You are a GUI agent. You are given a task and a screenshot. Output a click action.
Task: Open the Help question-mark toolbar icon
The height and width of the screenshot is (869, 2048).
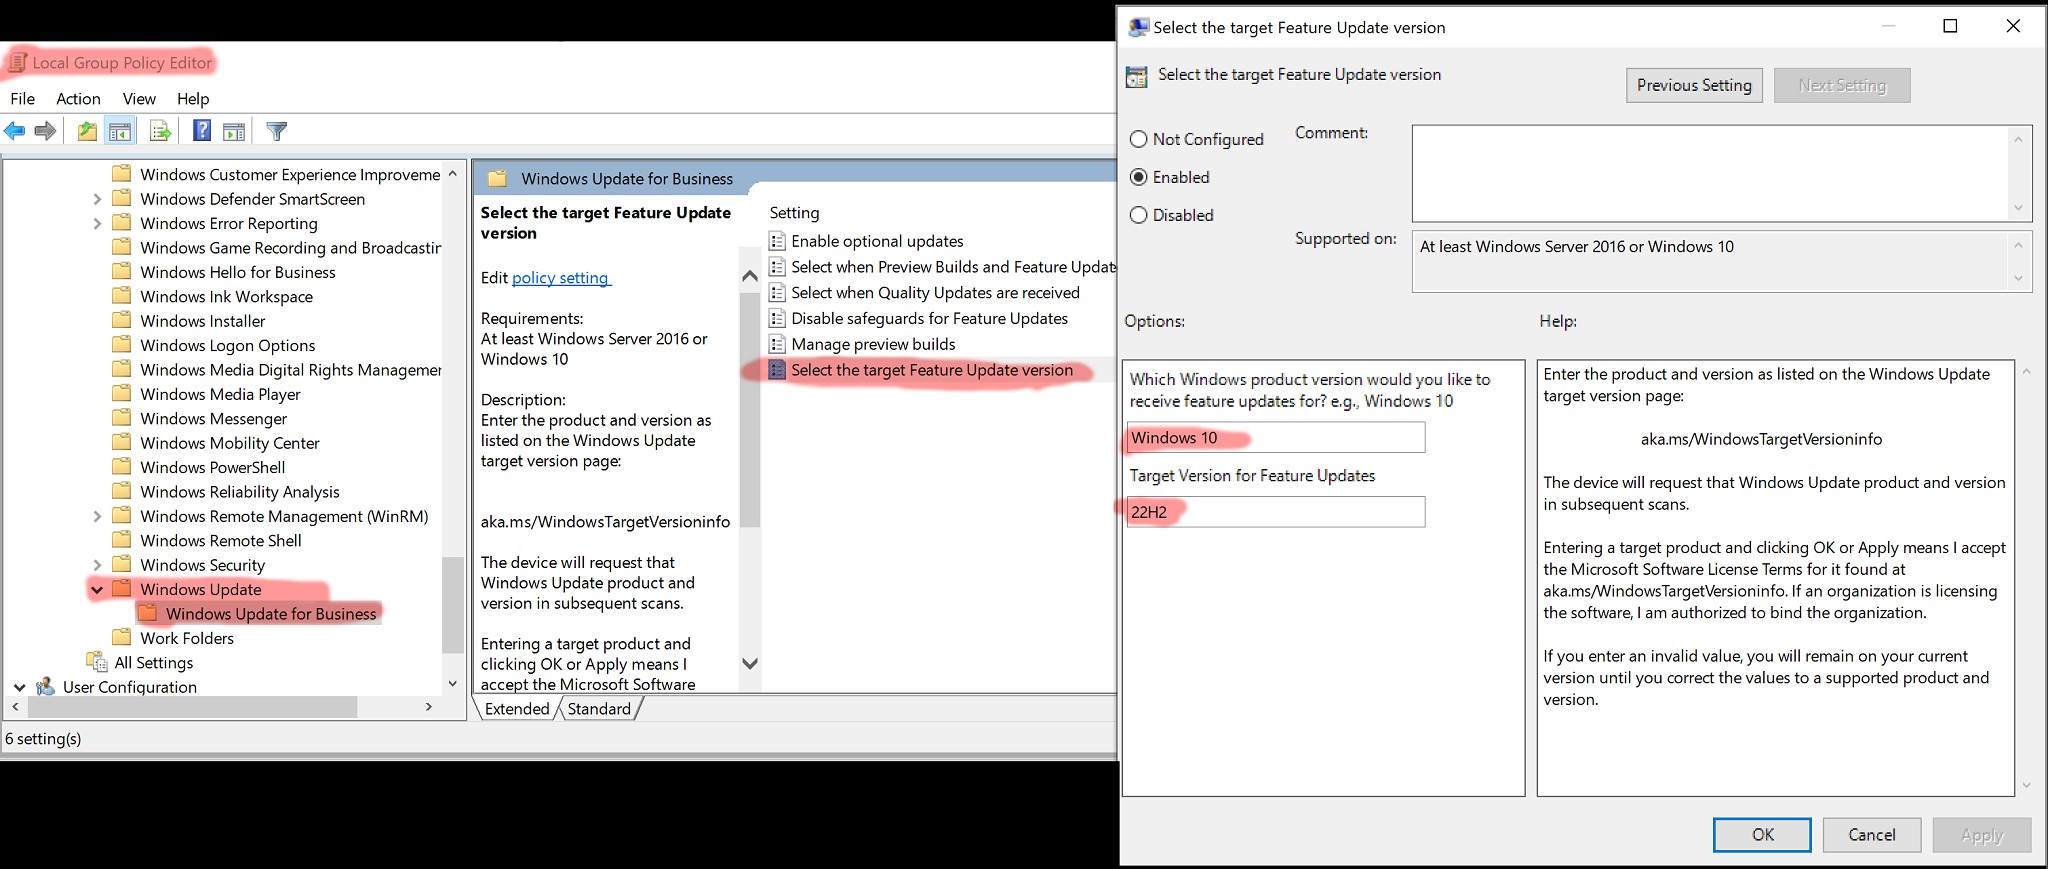(202, 131)
